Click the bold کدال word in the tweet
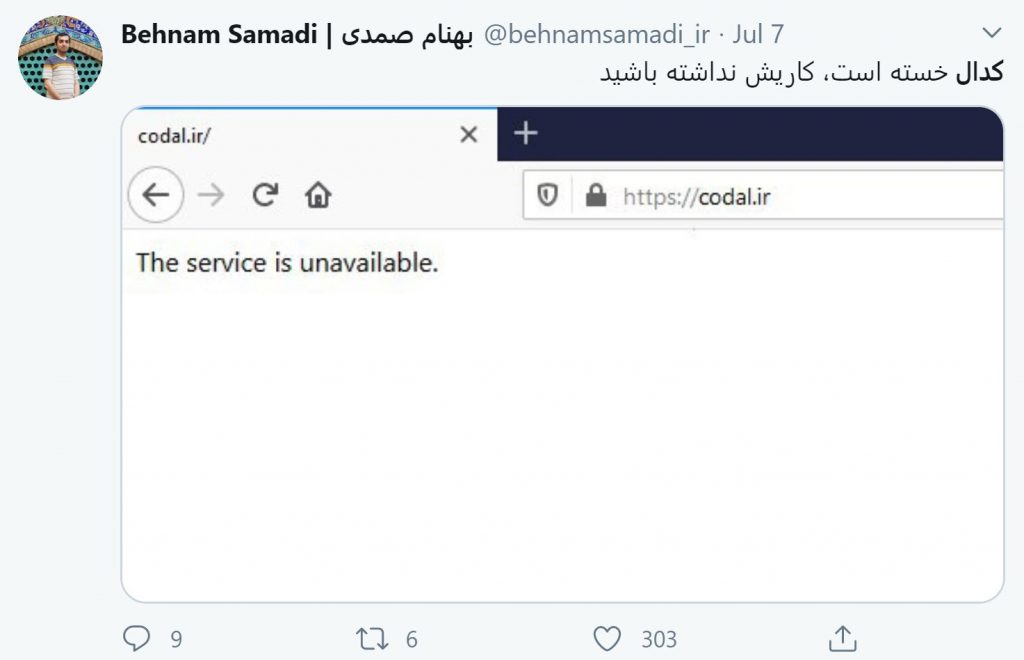The height and width of the screenshot is (660, 1024). click(979, 72)
